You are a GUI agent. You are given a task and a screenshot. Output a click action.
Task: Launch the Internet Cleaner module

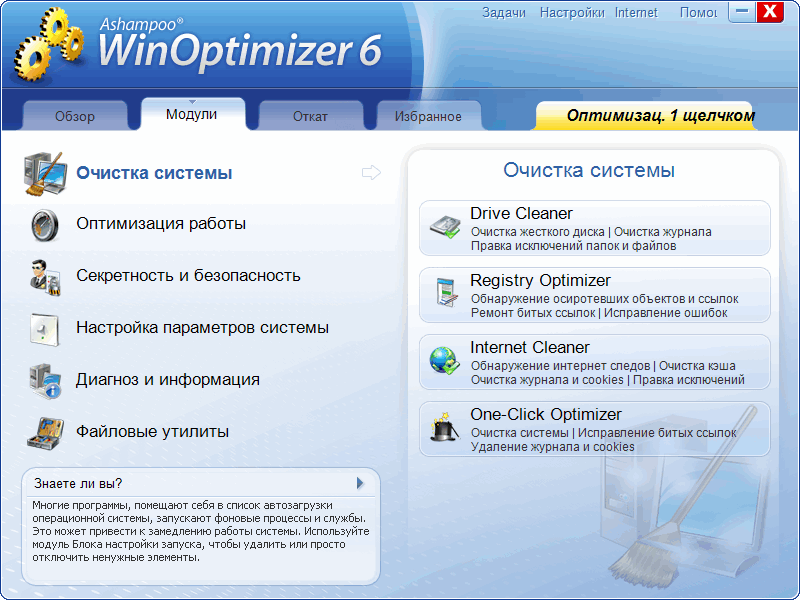(x=595, y=362)
